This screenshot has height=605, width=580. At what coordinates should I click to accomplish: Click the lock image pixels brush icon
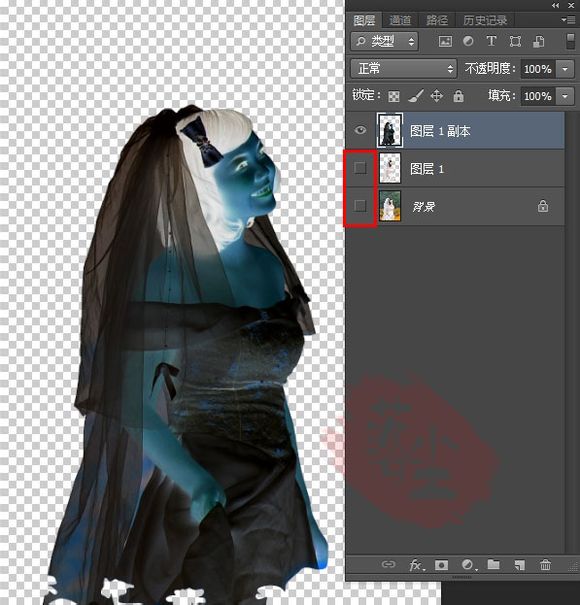[416, 96]
